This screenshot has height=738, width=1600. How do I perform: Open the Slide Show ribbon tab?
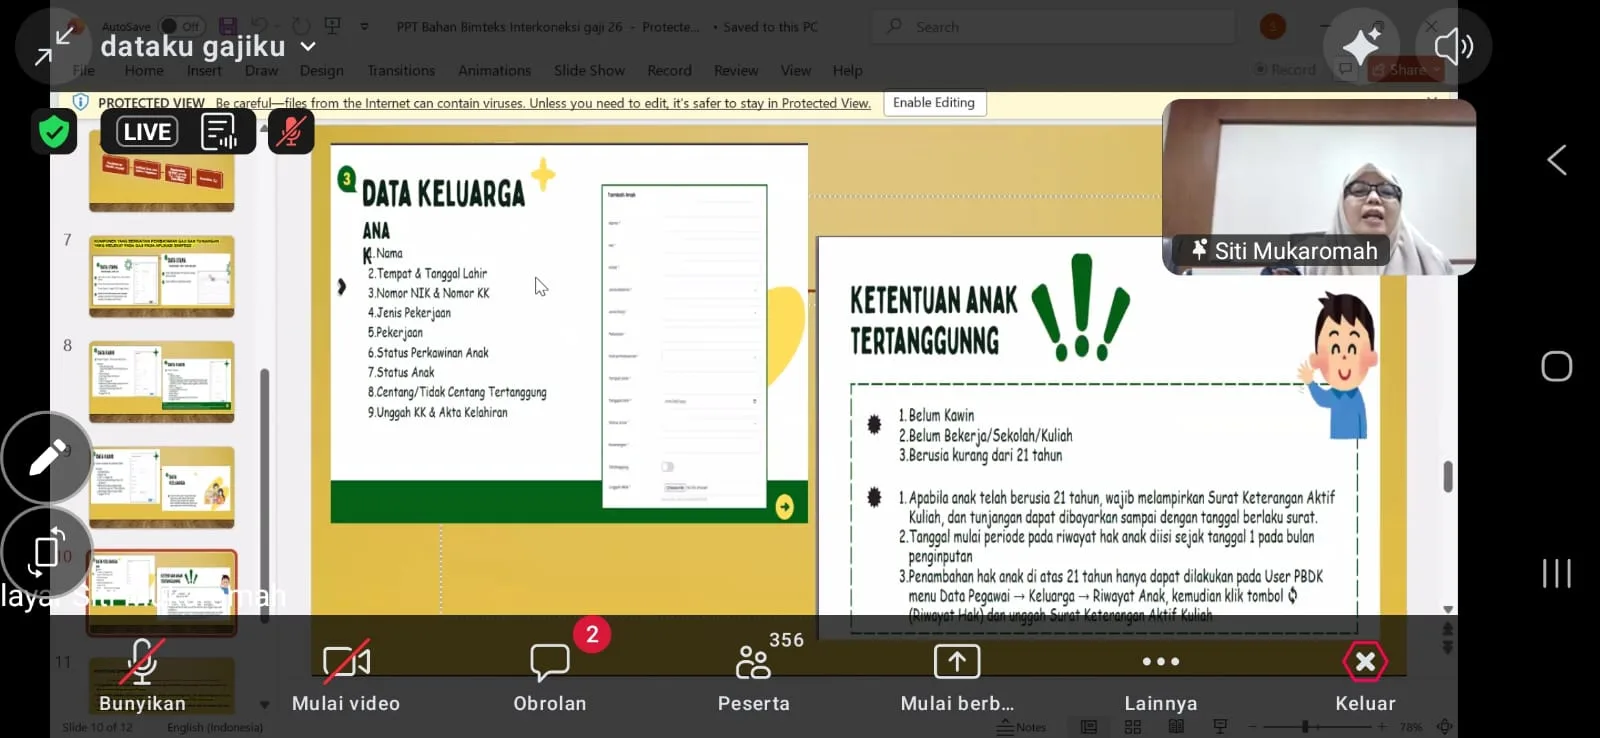[x=589, y=71]
